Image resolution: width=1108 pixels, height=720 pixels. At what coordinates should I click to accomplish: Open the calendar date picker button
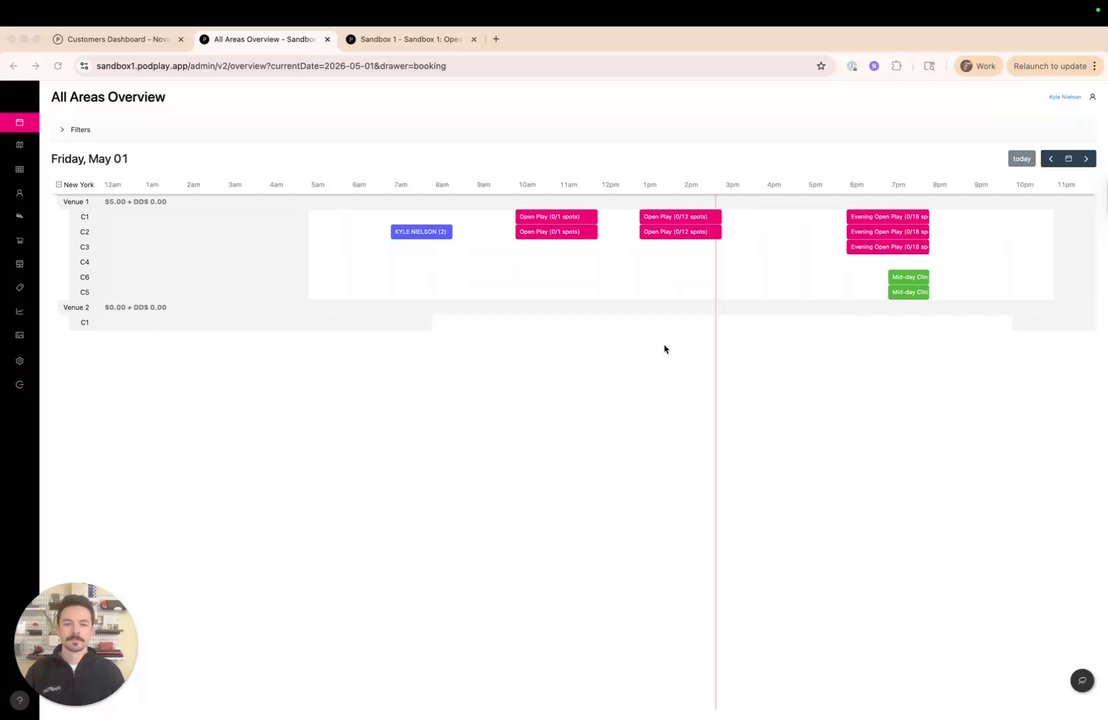click(x=1068, y=159)
